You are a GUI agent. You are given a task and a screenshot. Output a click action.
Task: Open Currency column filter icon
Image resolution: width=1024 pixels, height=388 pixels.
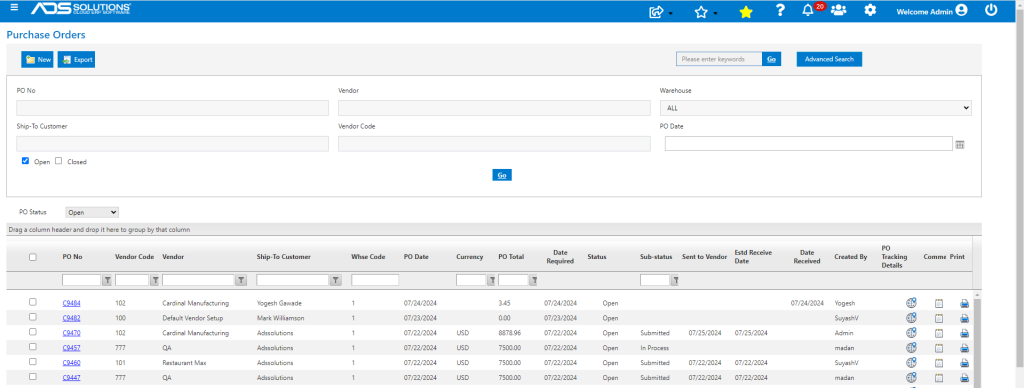[x=491, y=280]
